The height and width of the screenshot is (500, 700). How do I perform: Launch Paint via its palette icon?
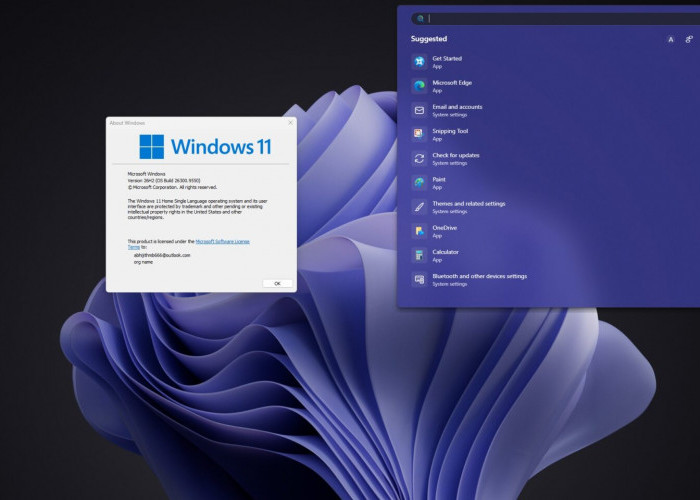pyautogui.click(x=419, y=183)
